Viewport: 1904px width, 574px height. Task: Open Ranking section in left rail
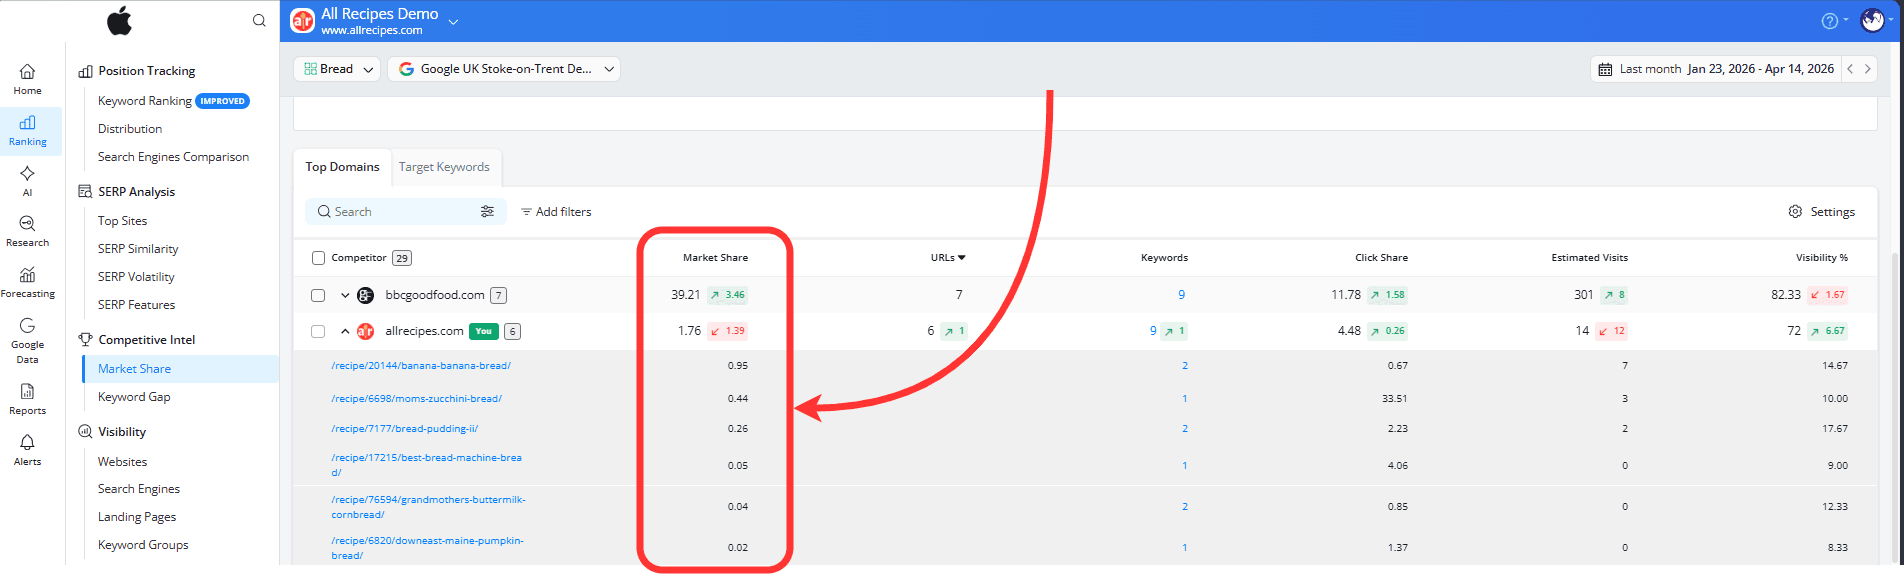[x=27, y=131]
